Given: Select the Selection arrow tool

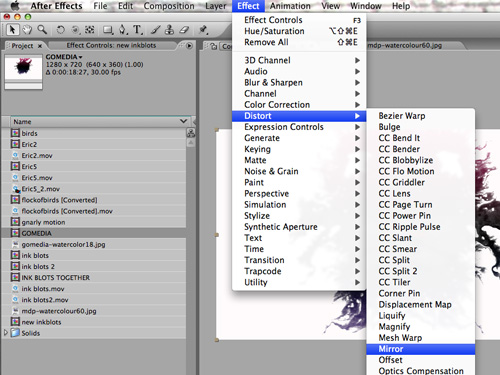Looking at the screenshot, I should tap(12, 30).
